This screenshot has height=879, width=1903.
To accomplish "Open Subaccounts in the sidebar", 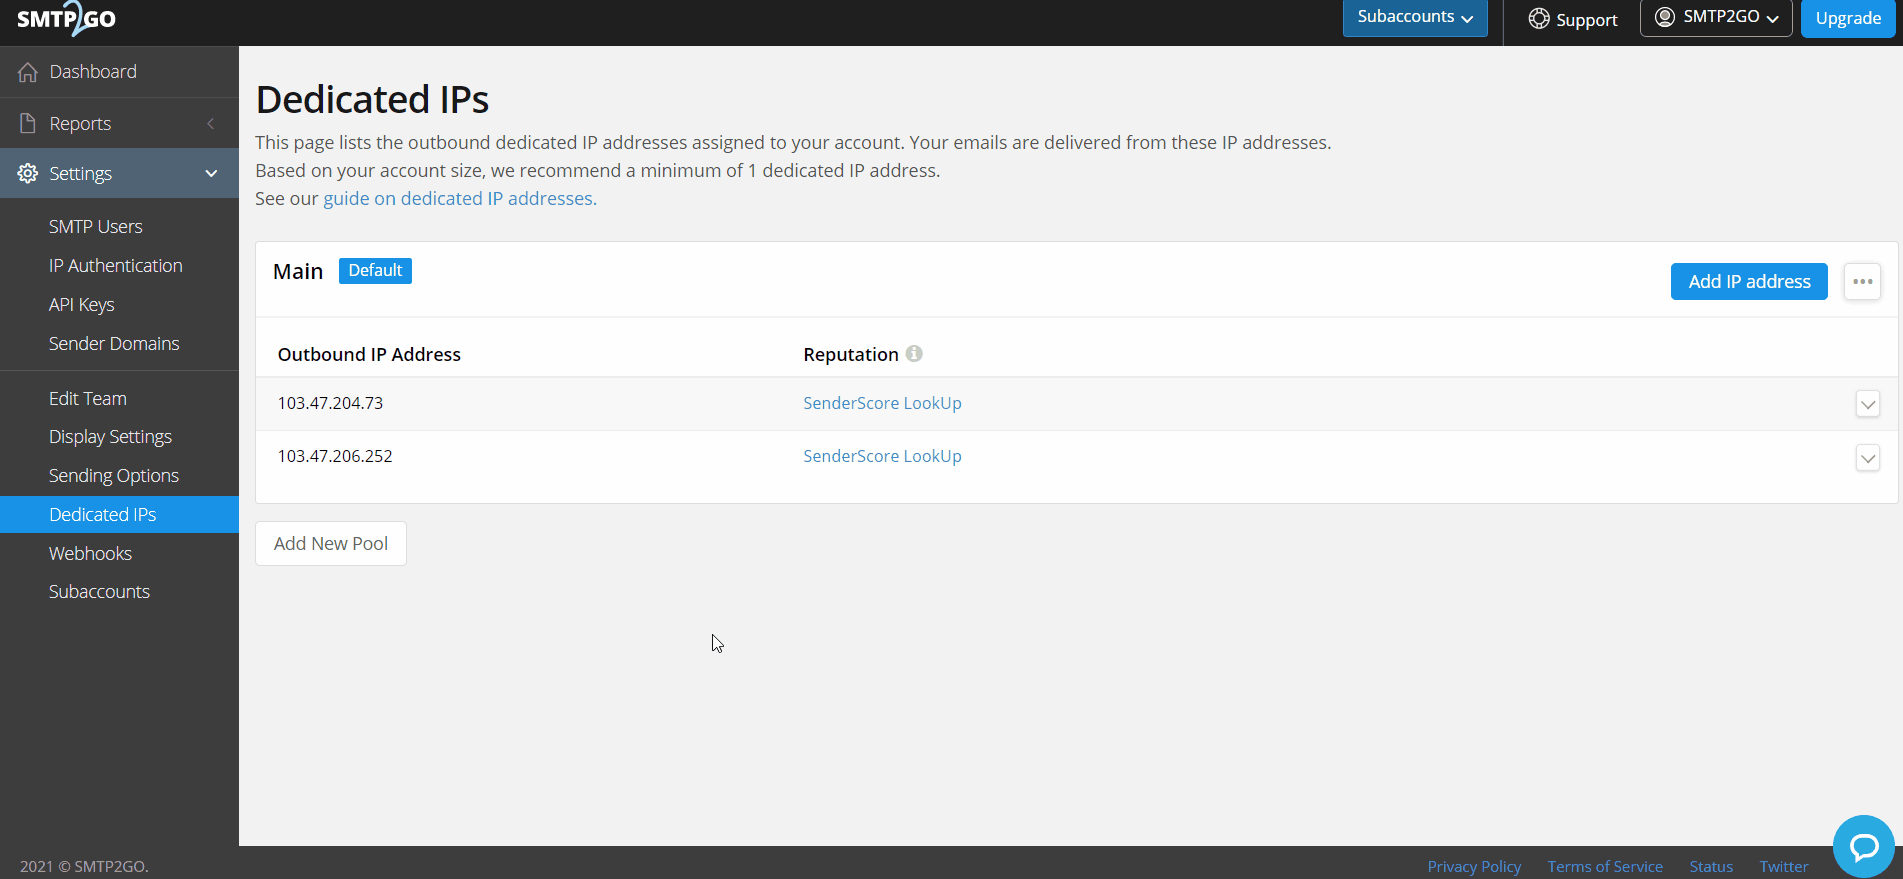I will pyautogui.click(x=99, y=592).
